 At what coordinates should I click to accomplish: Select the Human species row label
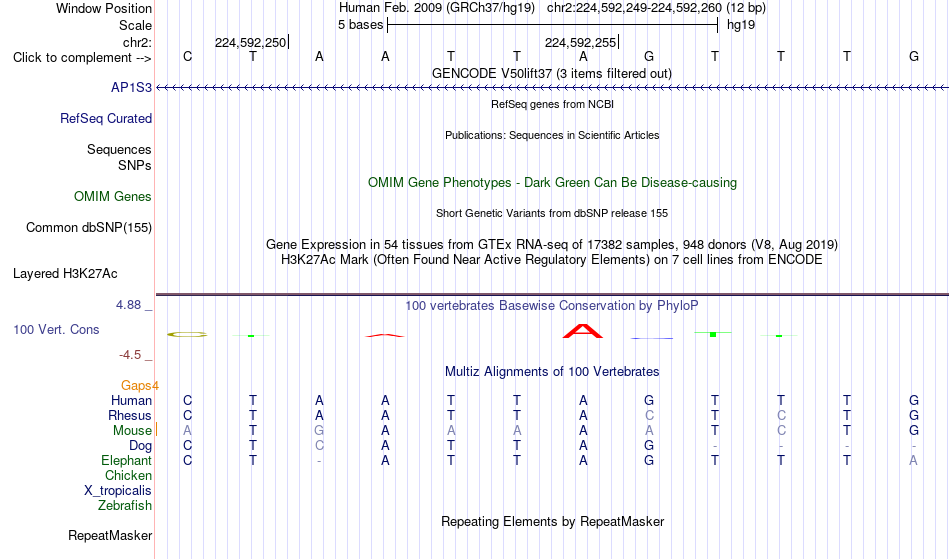point(131,400)
